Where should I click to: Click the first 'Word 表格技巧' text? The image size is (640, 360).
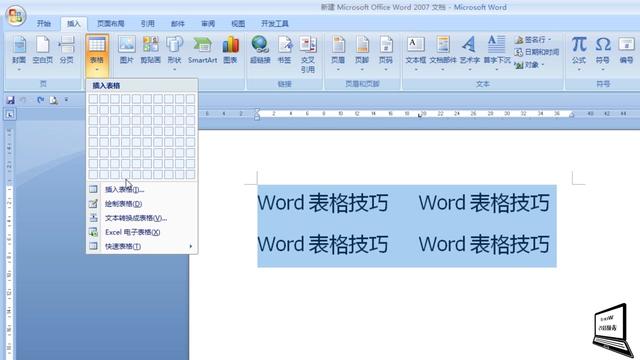323,203
